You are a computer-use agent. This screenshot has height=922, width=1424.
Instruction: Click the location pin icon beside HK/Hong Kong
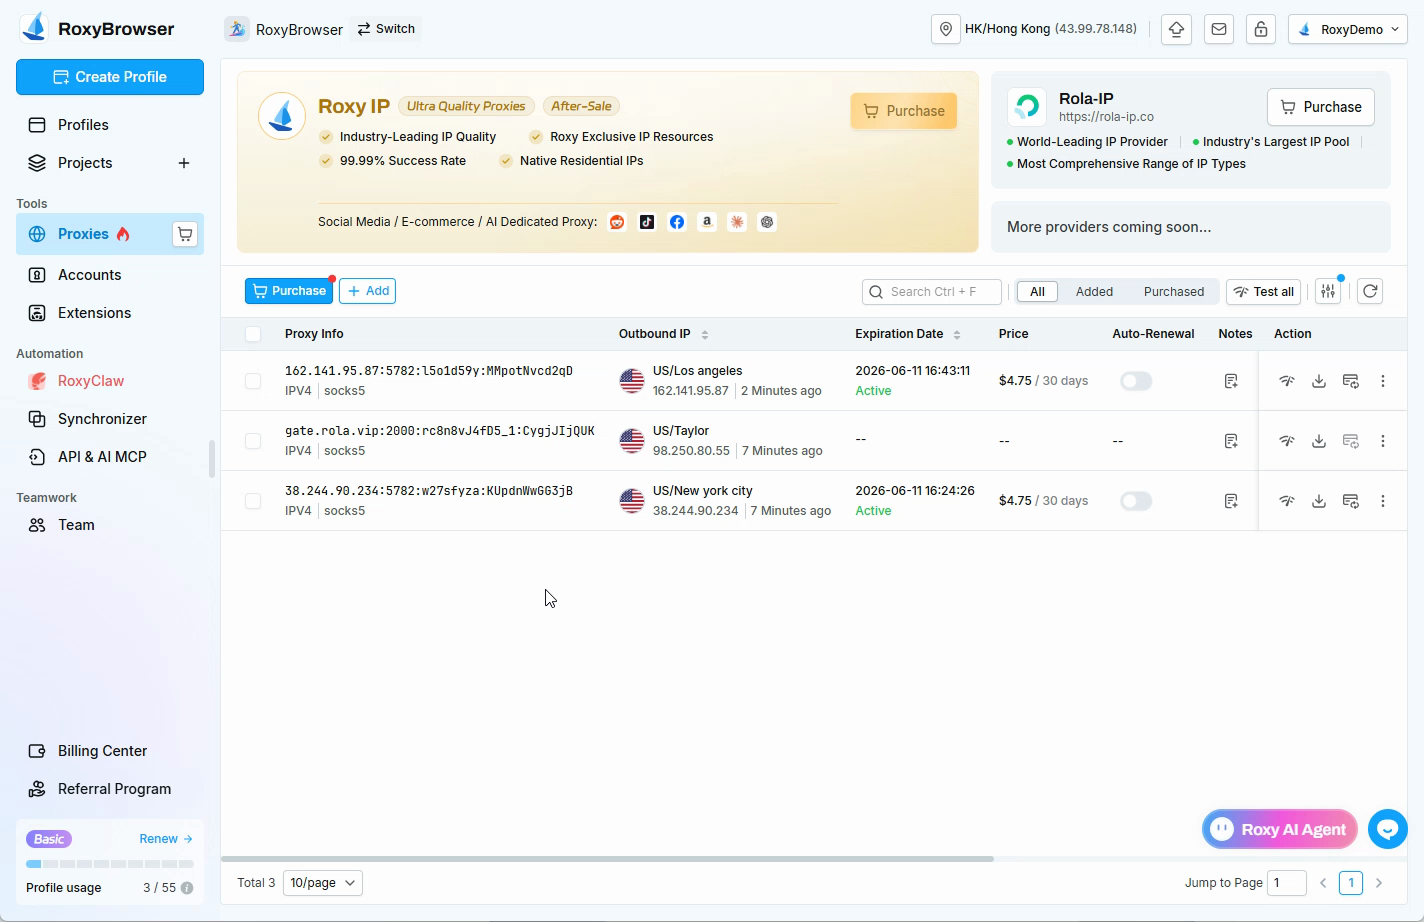pyautogui.click(x=945, y=29)
